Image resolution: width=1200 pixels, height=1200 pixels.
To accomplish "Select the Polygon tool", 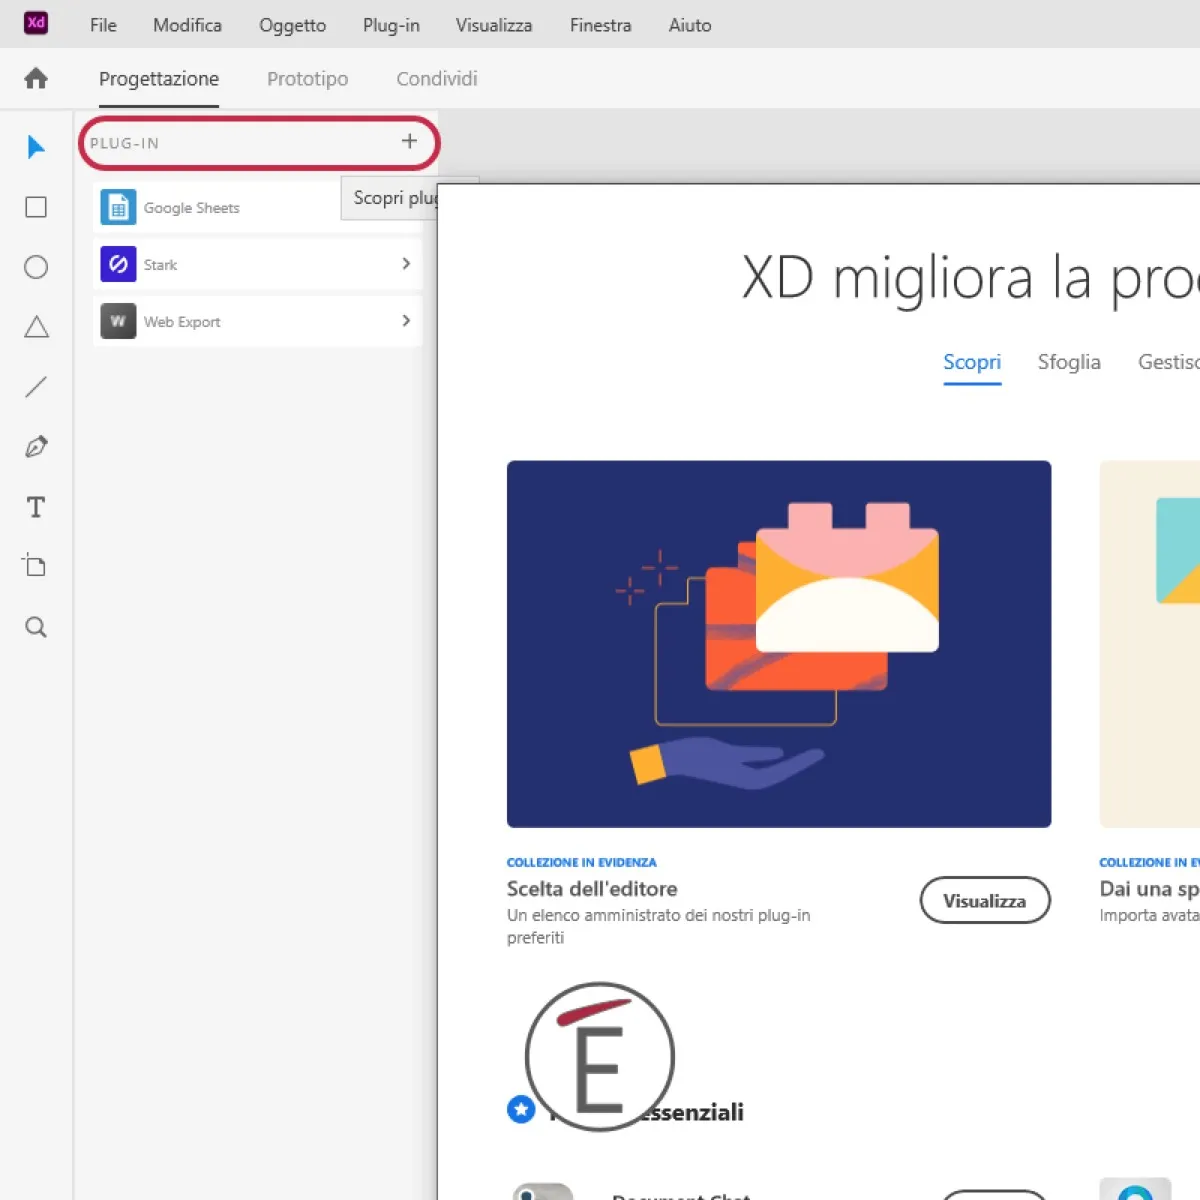I will (35, 327).
